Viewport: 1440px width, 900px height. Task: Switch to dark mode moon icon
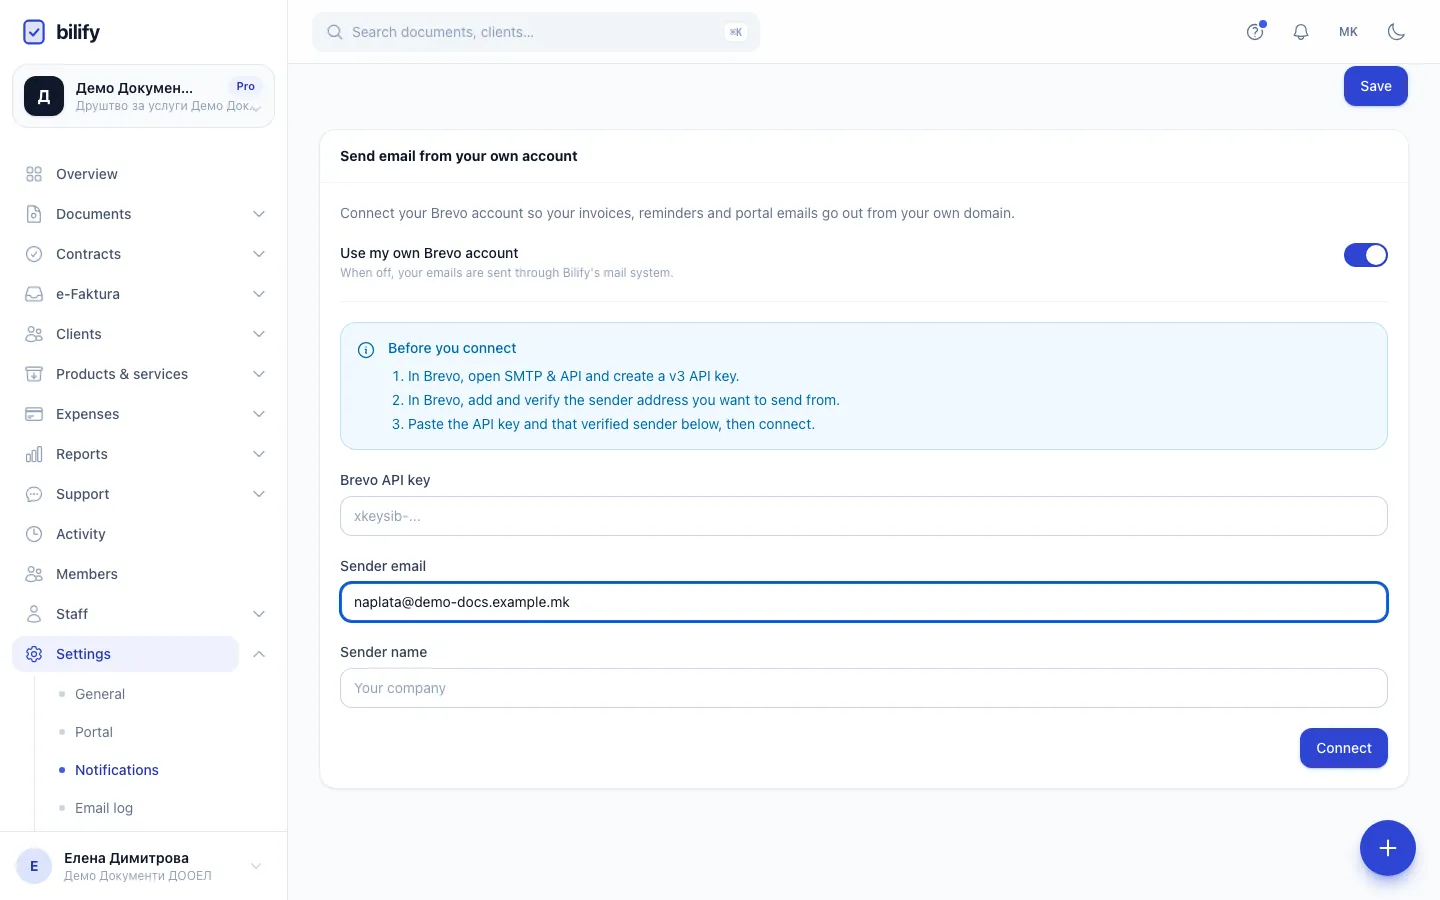[1397, 32]
